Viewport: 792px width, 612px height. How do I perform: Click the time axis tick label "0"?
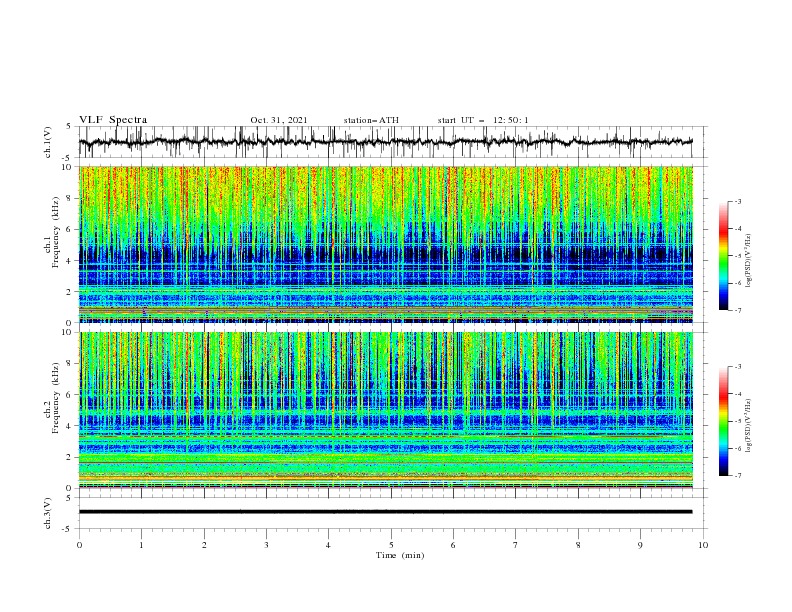(x=79, y=545)
